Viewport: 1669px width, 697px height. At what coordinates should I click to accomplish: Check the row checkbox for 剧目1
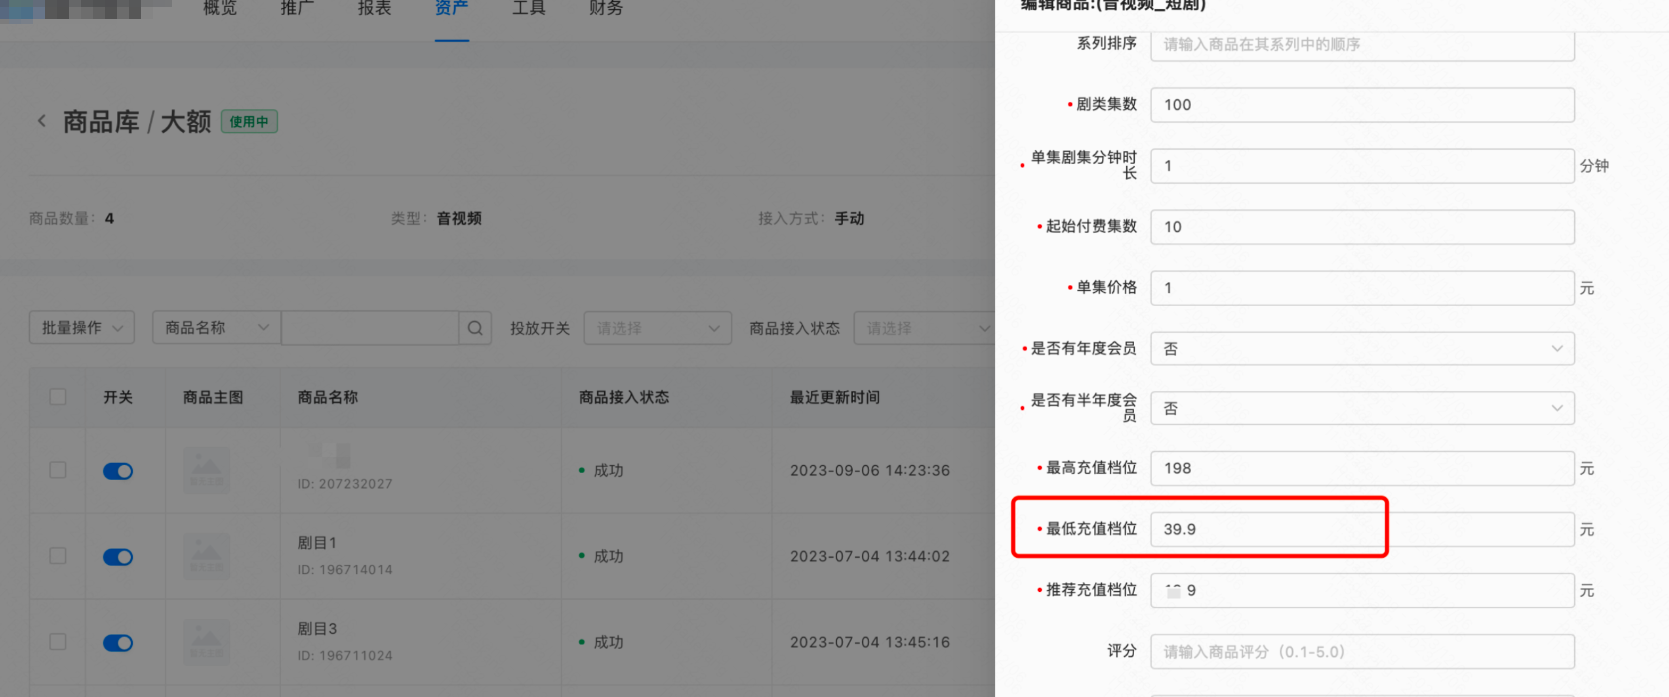pyautogui.click(x=58, y=556)
